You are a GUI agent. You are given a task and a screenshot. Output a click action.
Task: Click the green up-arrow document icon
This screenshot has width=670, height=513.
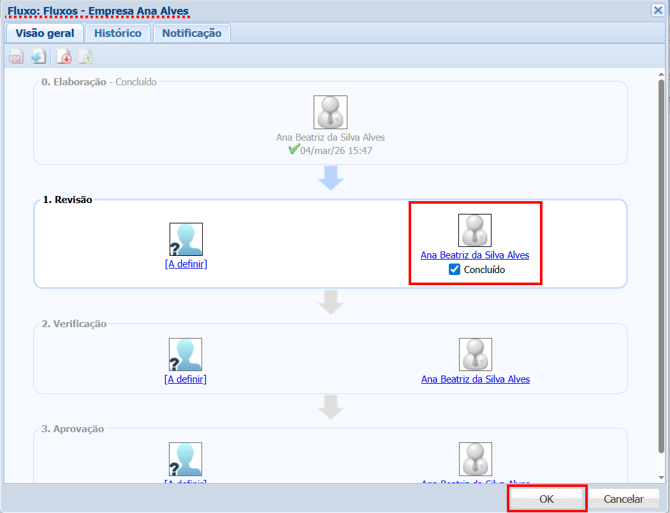[86, 58]
